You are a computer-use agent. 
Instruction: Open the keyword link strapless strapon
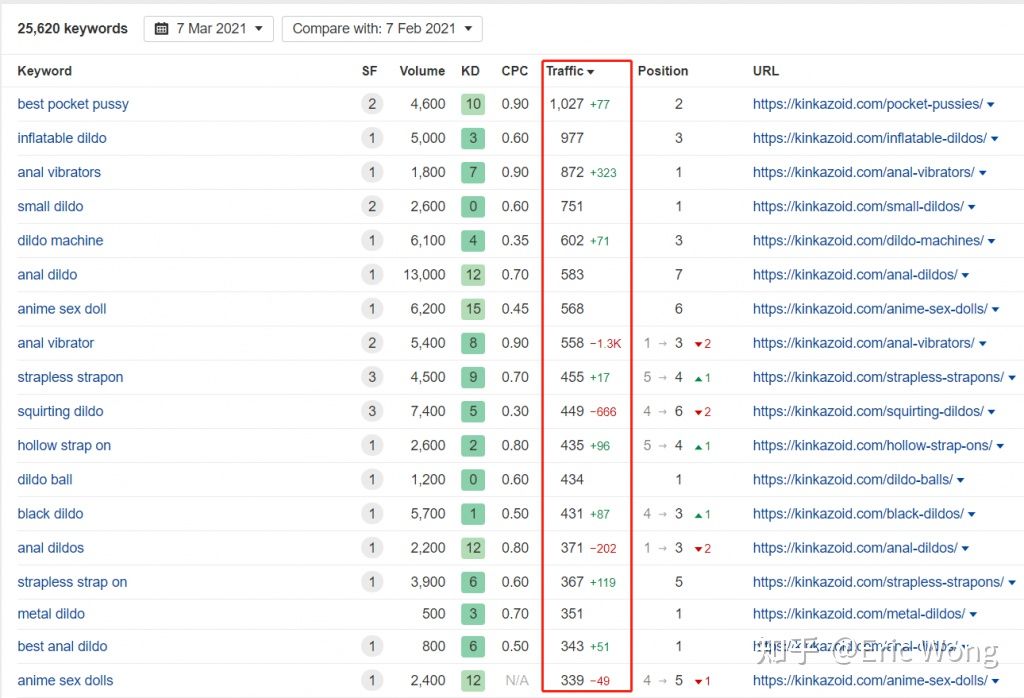tap(71, 377)
